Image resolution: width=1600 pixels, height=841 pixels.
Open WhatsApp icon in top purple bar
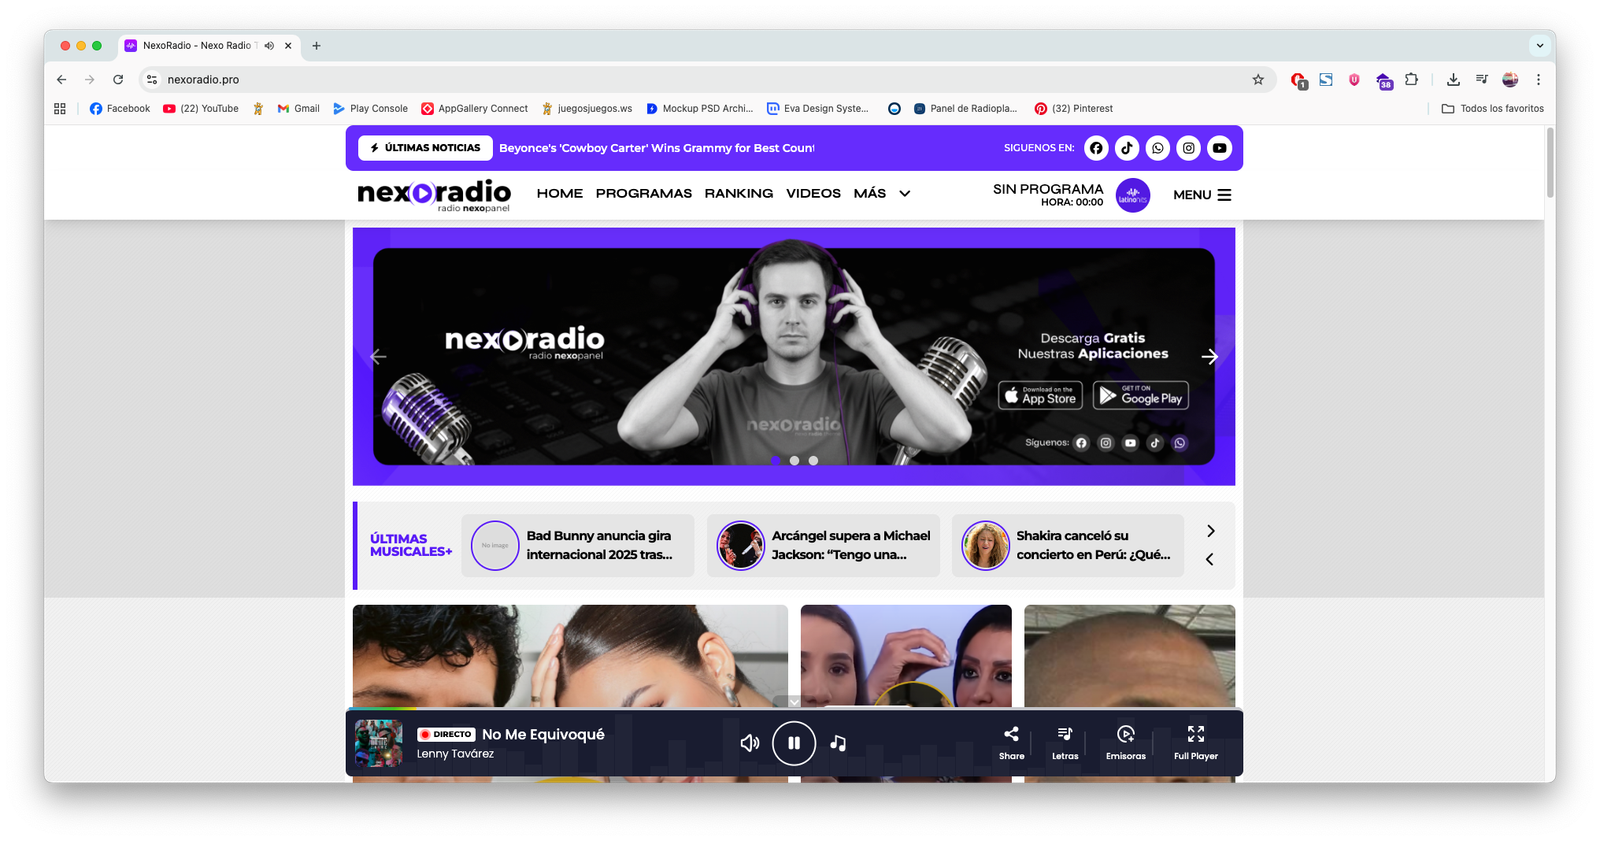(1158, 148)
